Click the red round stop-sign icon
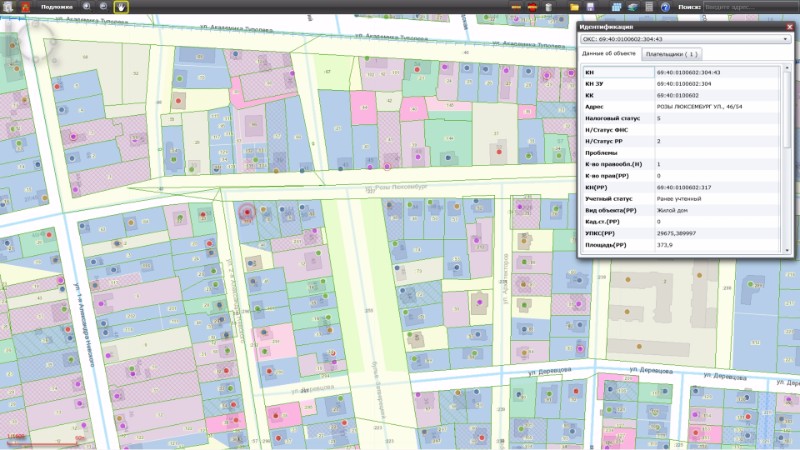The height and width of the screenshot is (450, 800). pyautogui.click(x=533, y=7)
